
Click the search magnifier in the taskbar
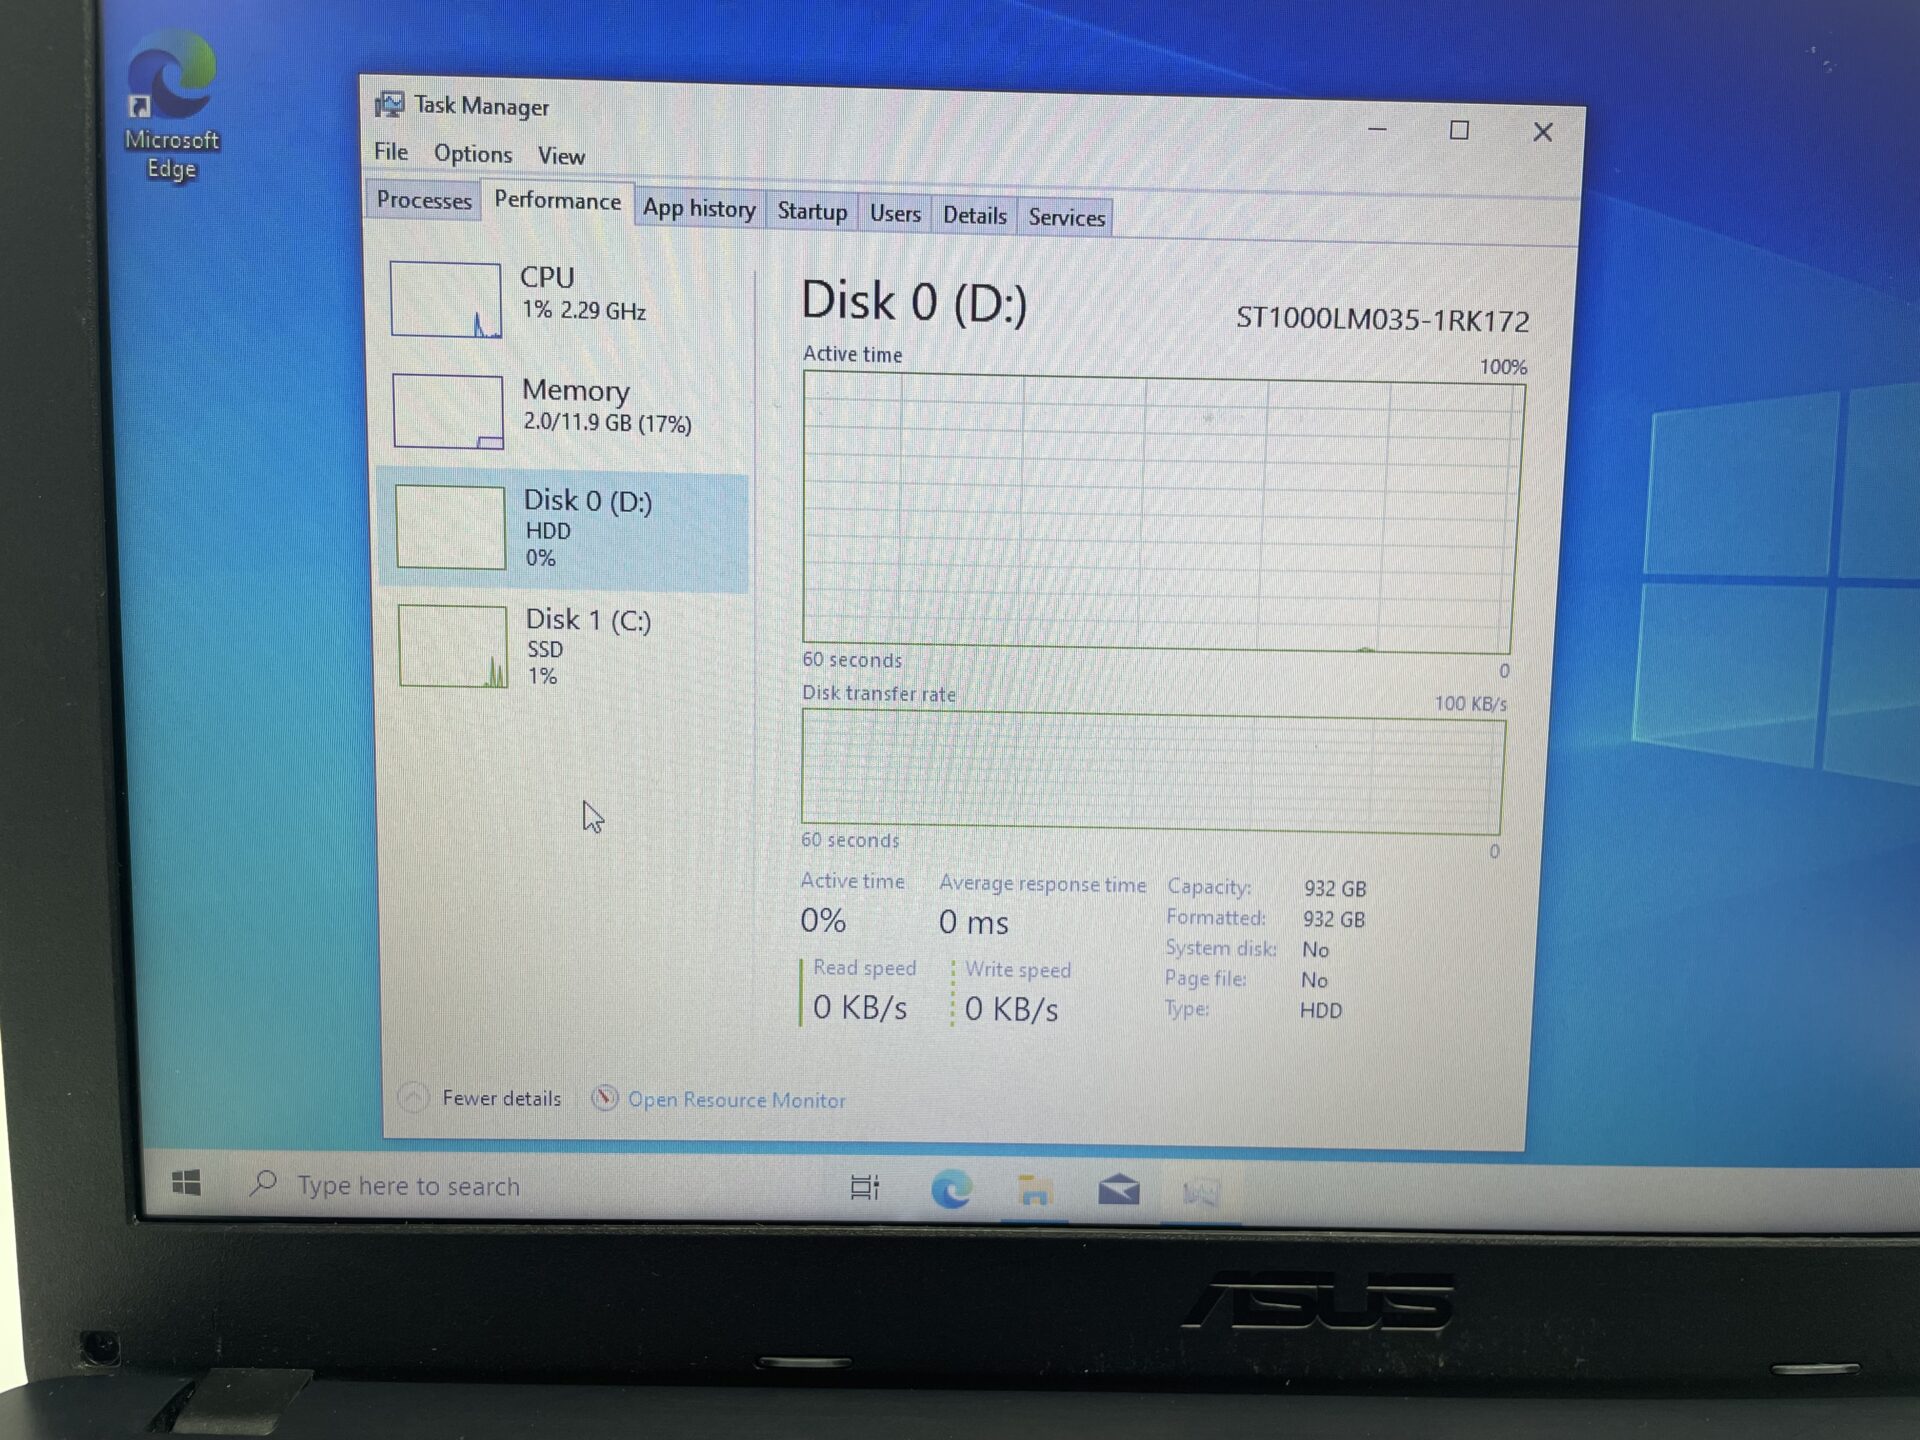264,1185
